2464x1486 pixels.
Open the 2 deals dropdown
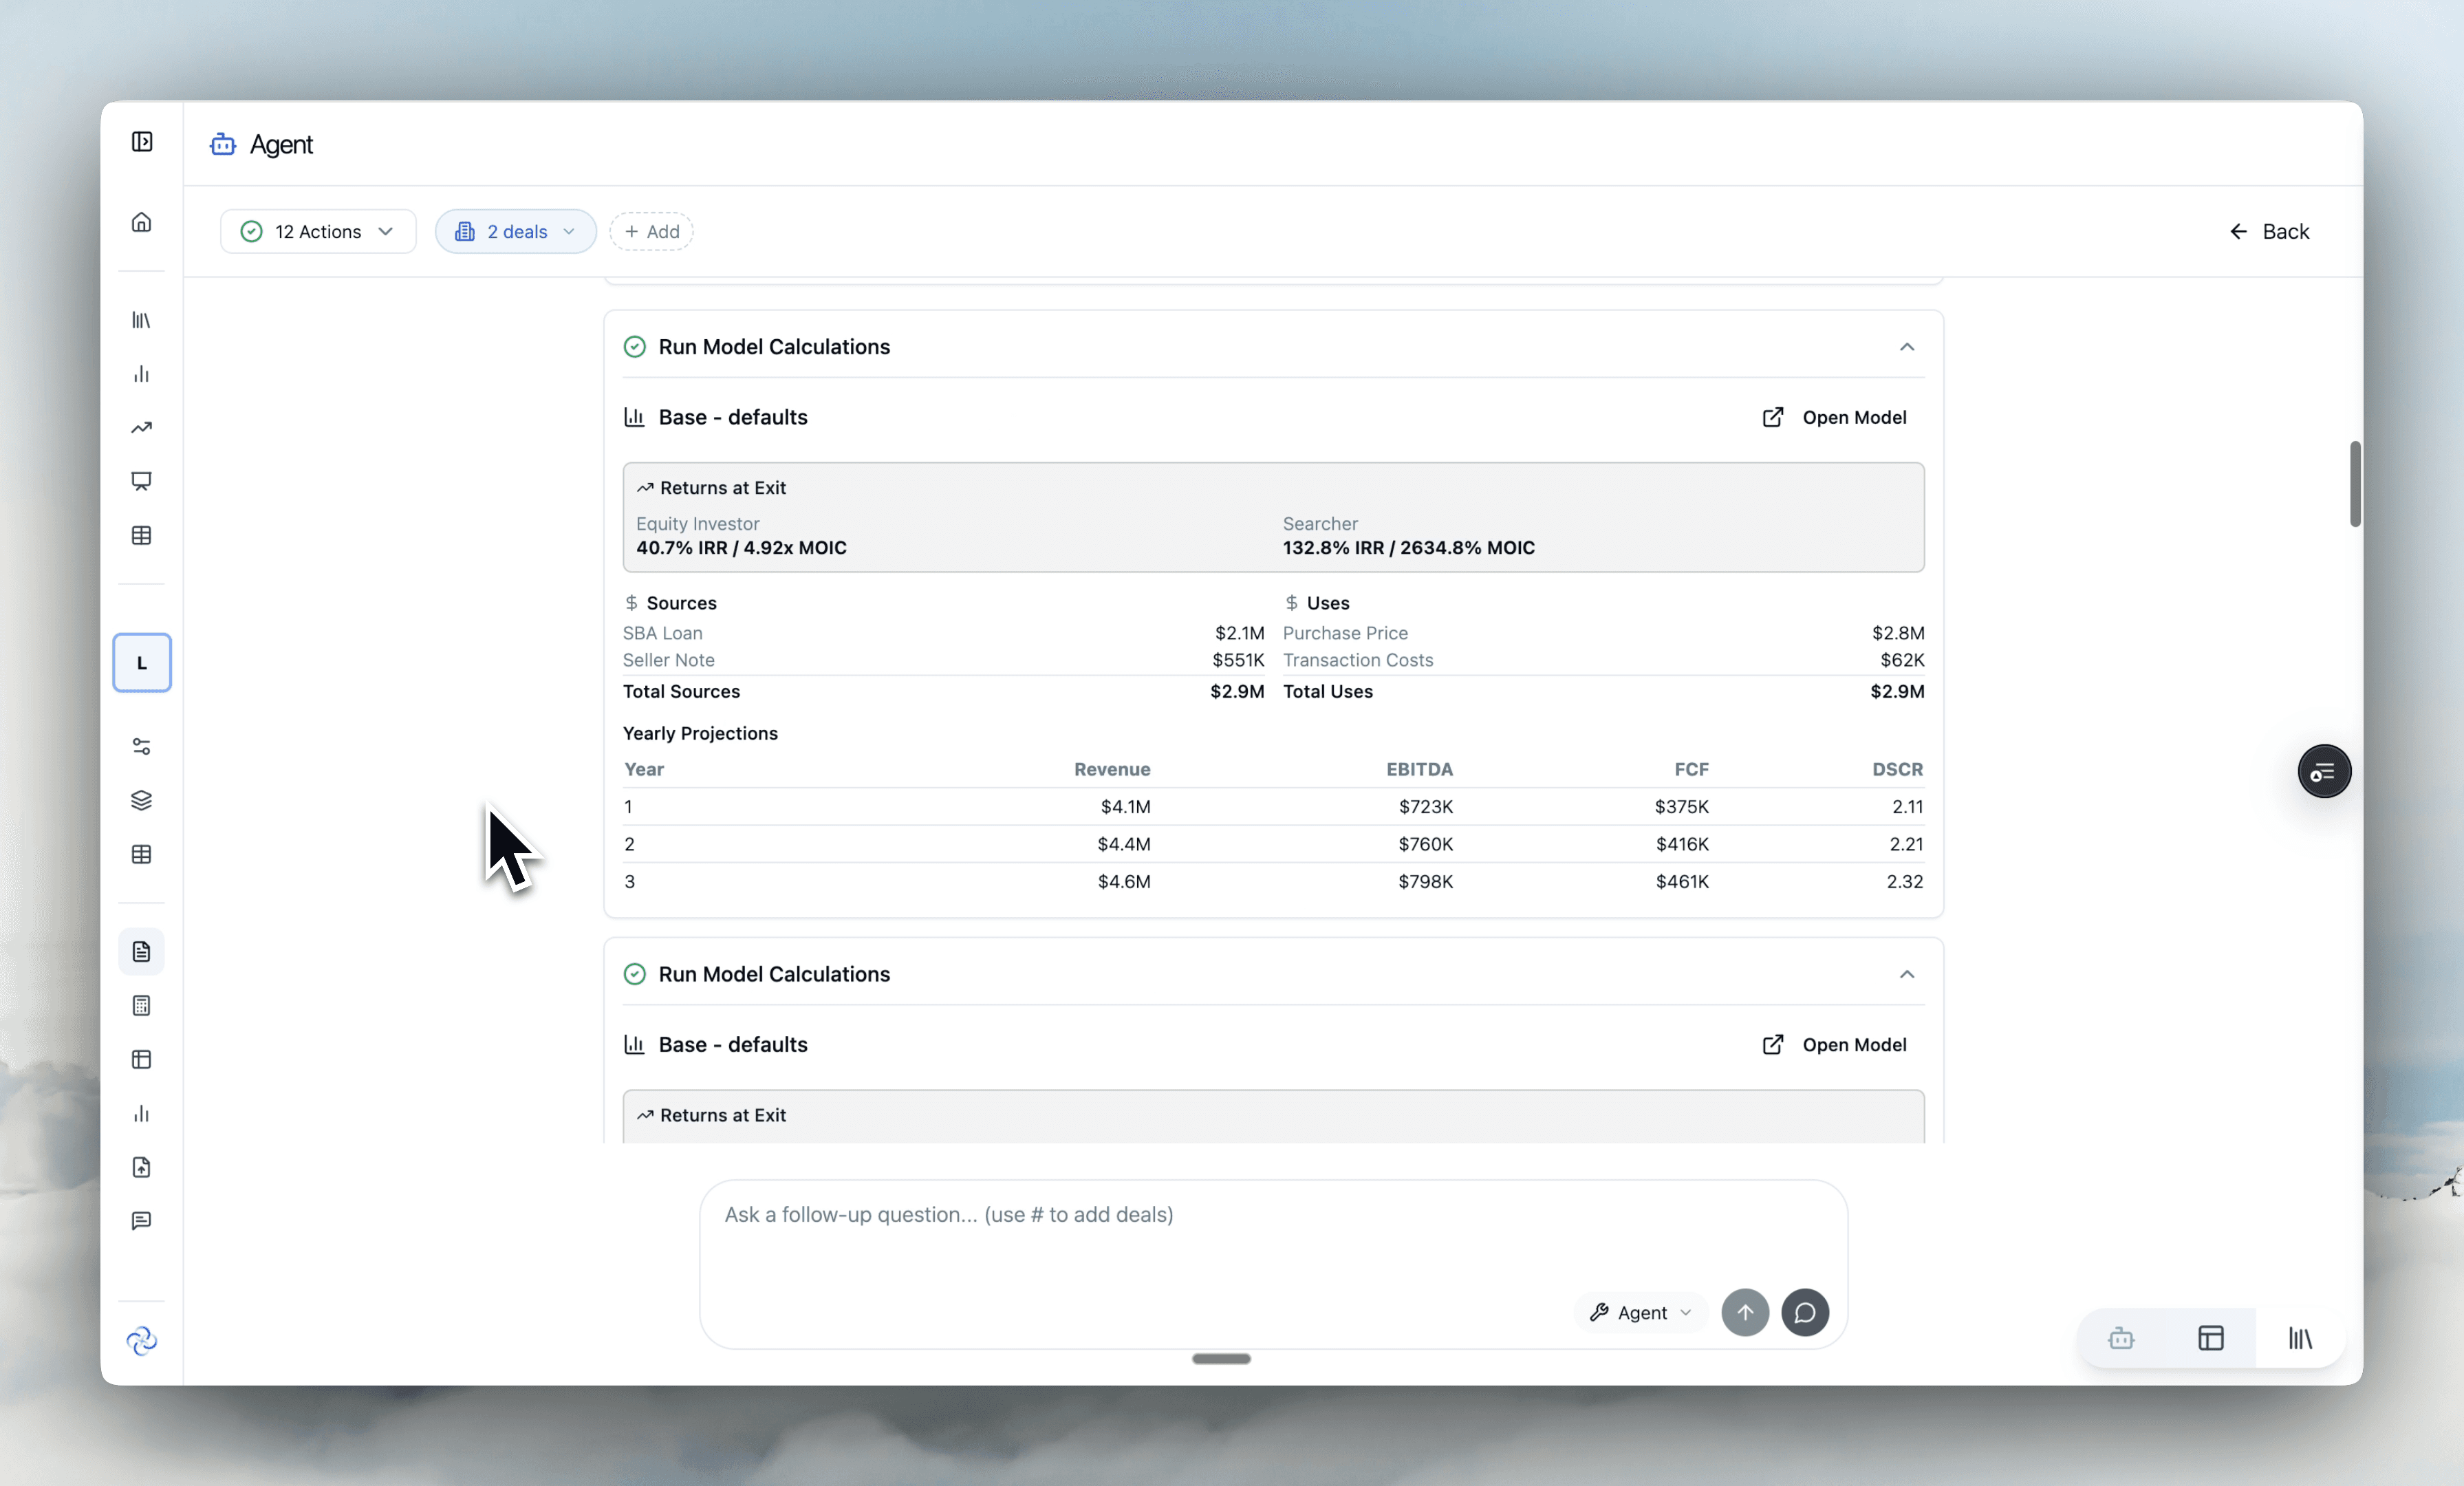[515, 231]
